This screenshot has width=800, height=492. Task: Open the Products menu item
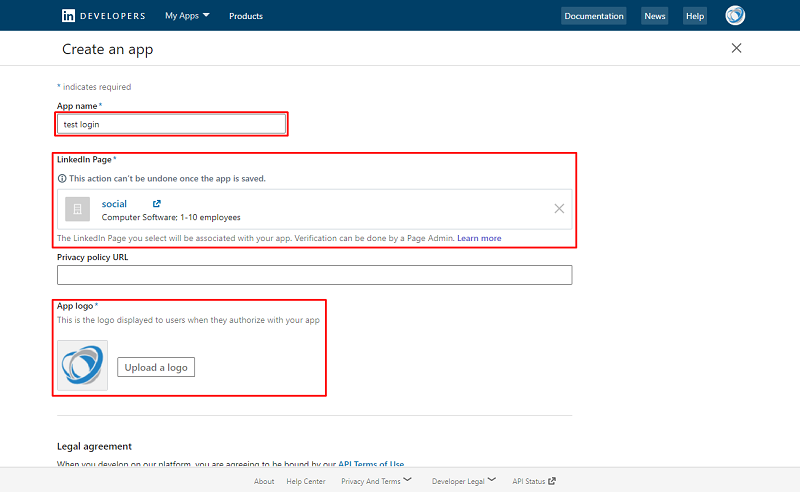[x=246, y=16]
